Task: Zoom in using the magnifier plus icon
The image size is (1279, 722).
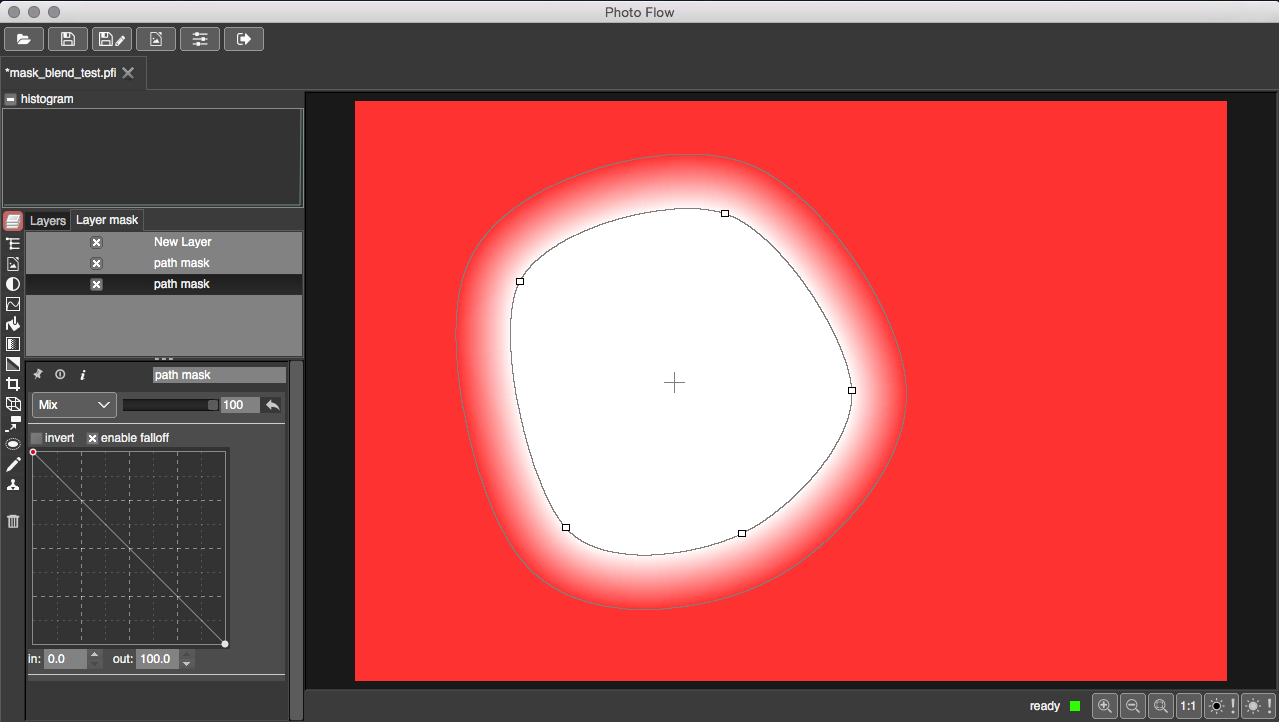Action: [1105, 706]
